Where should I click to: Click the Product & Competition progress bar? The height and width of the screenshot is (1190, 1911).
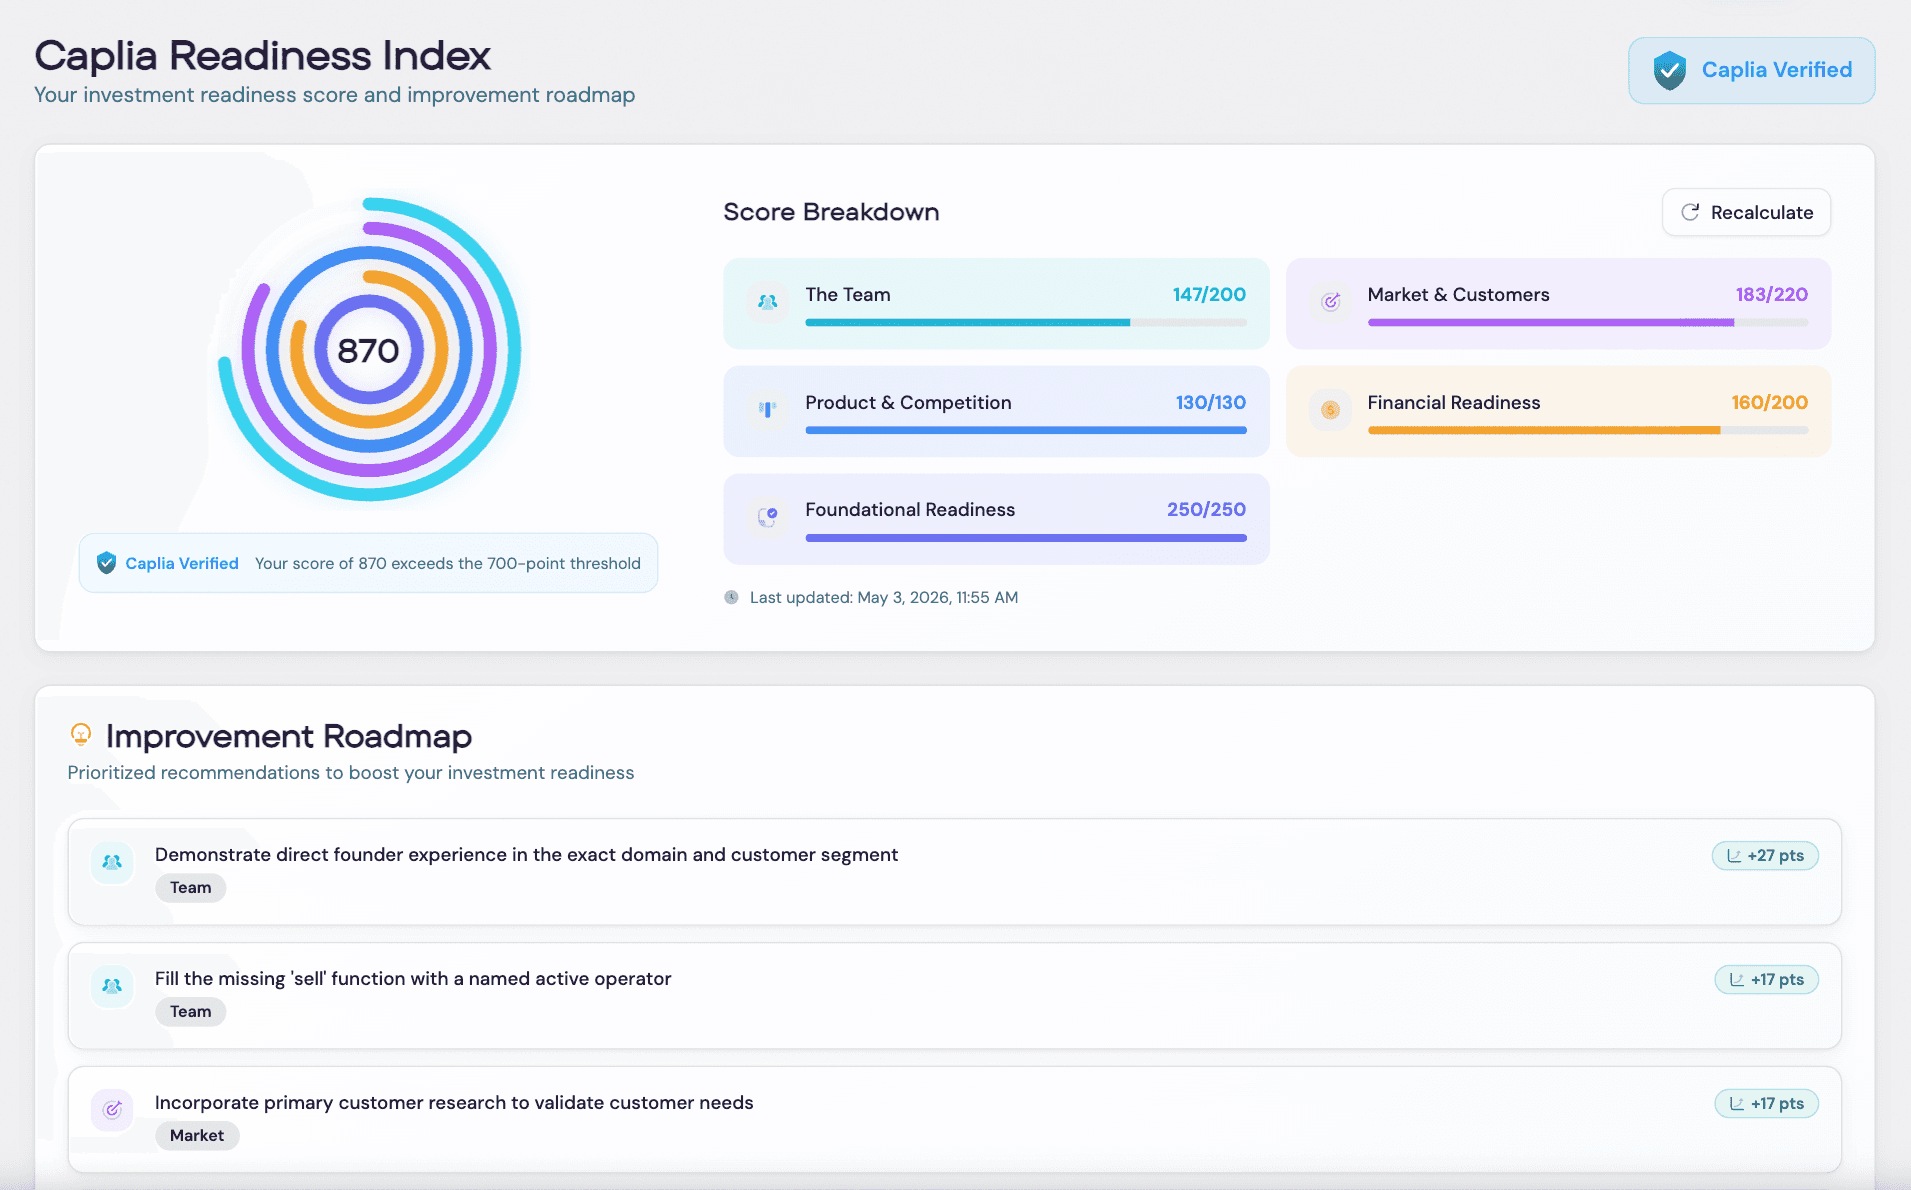pyautogui.click(x=1026, y=430)
